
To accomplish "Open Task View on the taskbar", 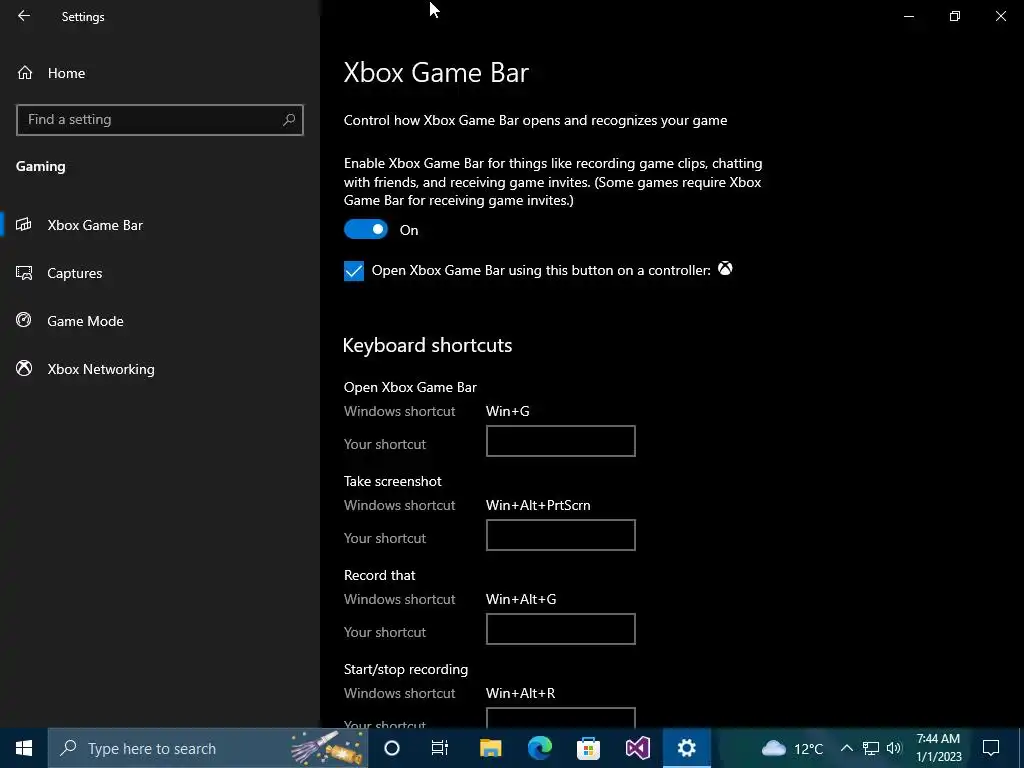I will point(440,748).
